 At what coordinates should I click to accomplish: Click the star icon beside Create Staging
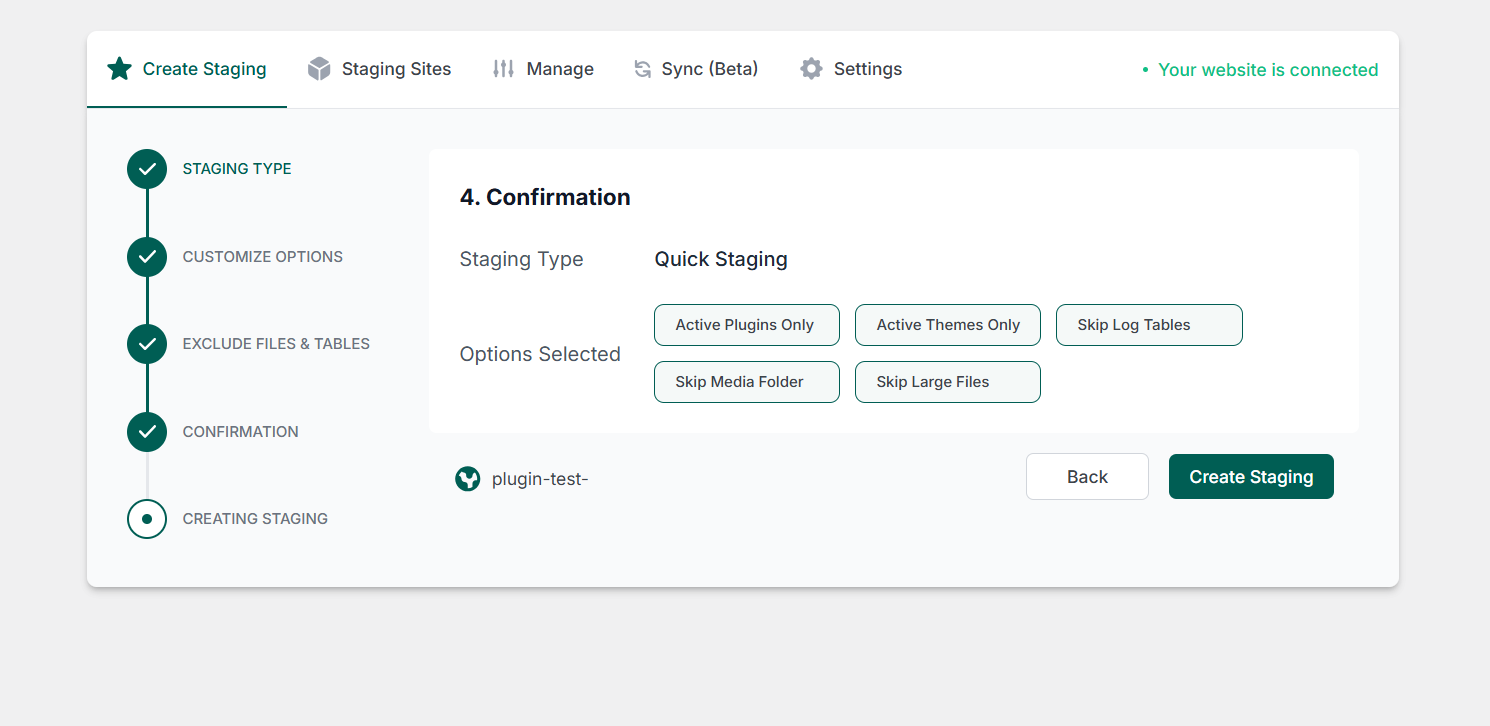pyautogui.click(x=119, y=69)
